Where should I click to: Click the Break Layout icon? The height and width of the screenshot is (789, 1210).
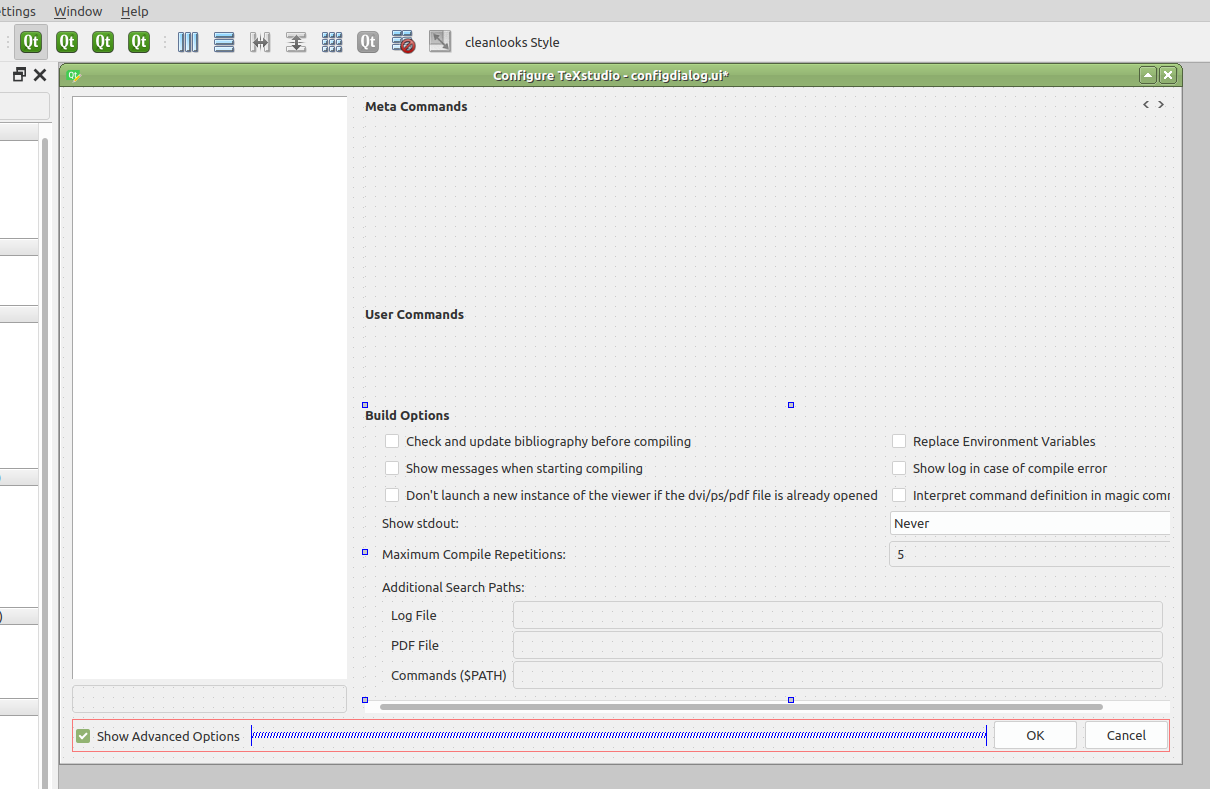[403, 42]
